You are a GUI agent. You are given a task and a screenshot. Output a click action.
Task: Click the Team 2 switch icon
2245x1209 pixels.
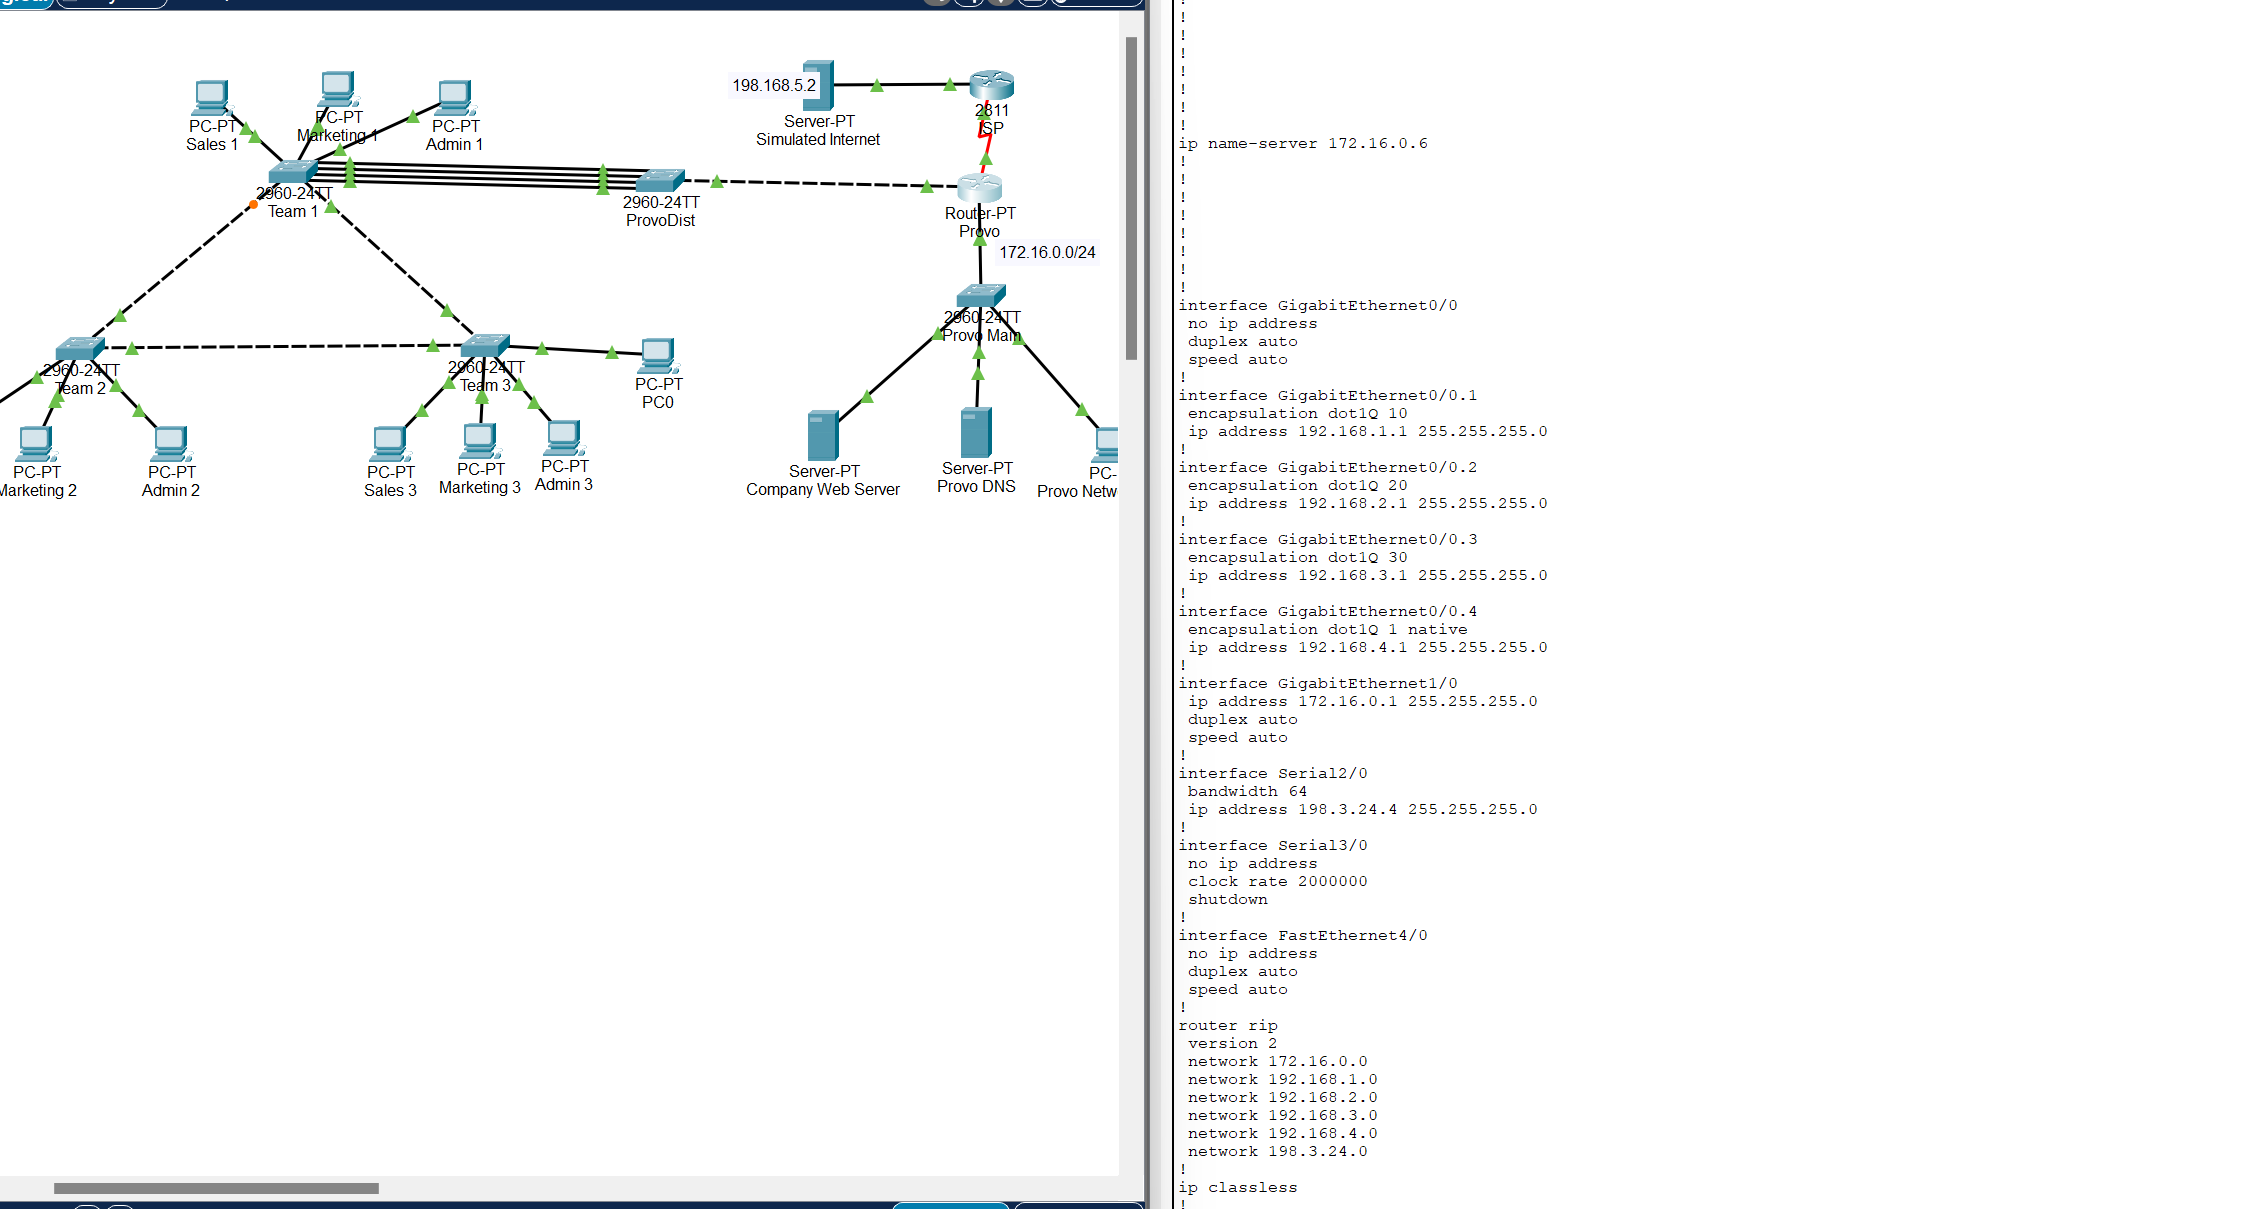click(80, 348)
